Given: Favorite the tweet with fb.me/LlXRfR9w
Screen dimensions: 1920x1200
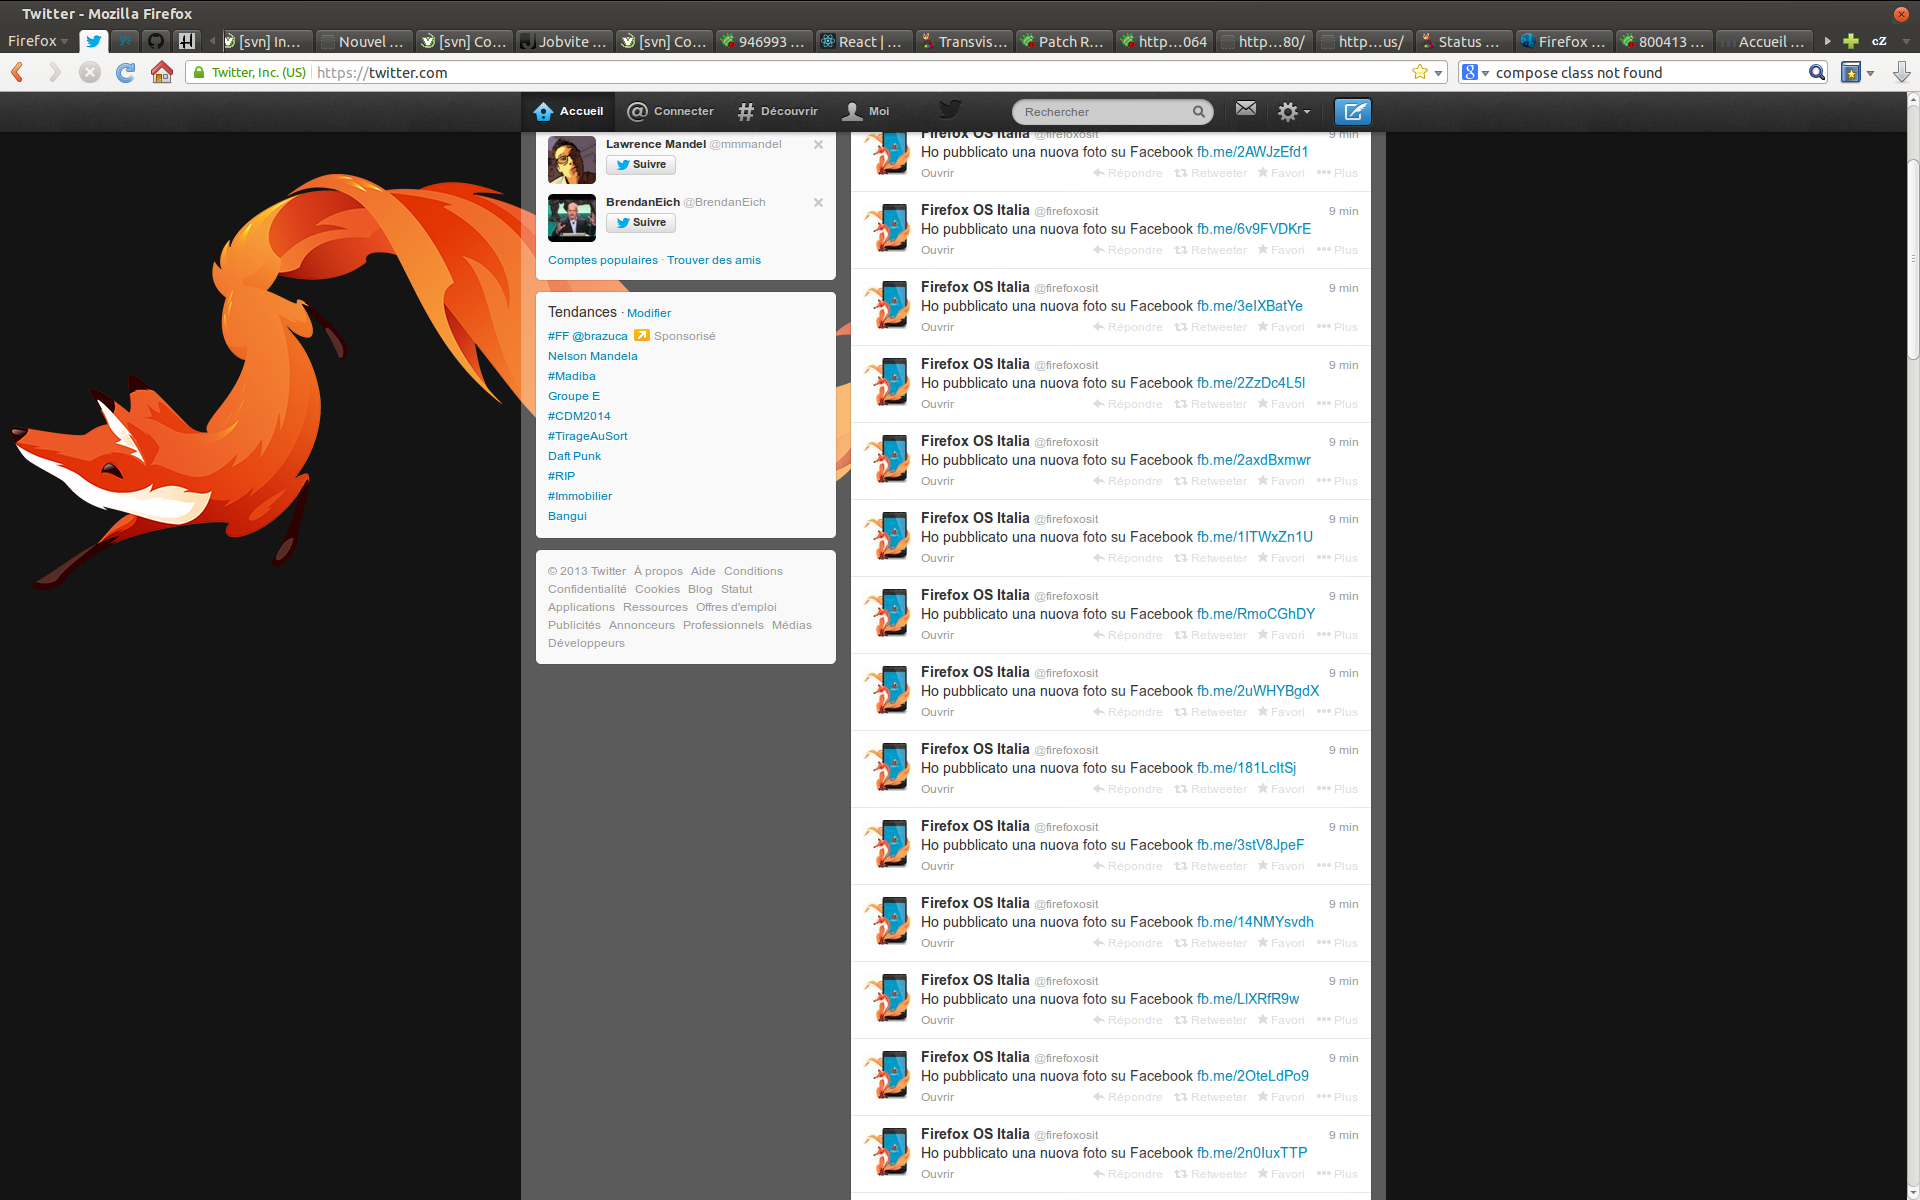Looking at the screenshot, I should coord(1281,1020).
